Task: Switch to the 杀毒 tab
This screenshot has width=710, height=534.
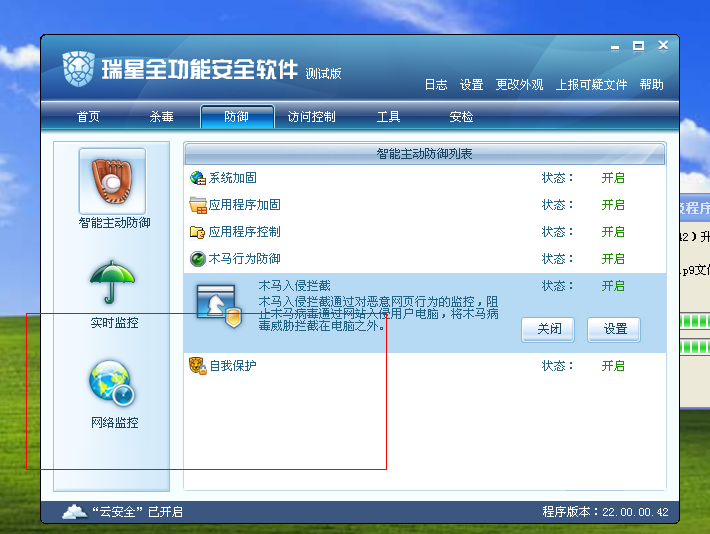Action: (x=162, y=117)
